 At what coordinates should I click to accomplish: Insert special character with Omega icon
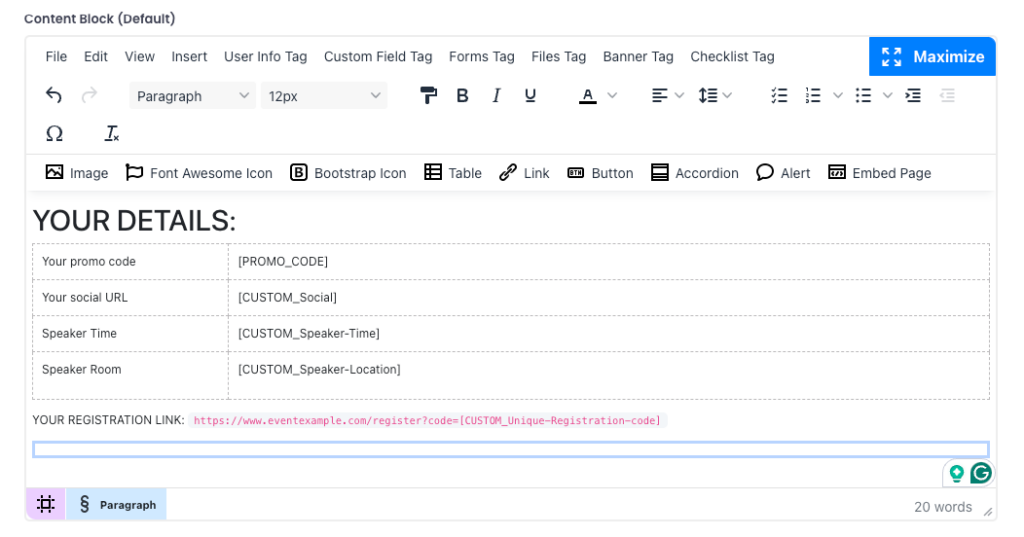tap(54, 134)
